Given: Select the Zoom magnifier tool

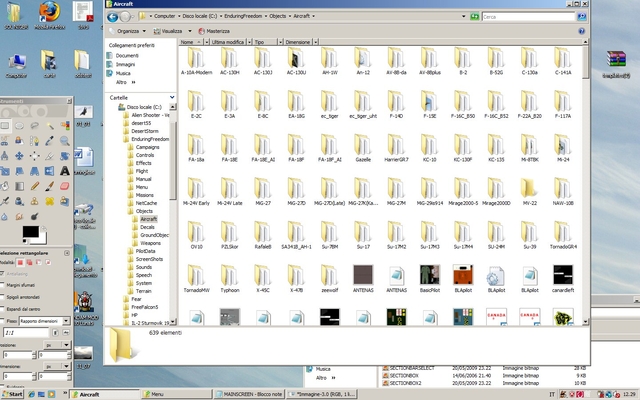Looking at the screenshot, I should [64, 141].
